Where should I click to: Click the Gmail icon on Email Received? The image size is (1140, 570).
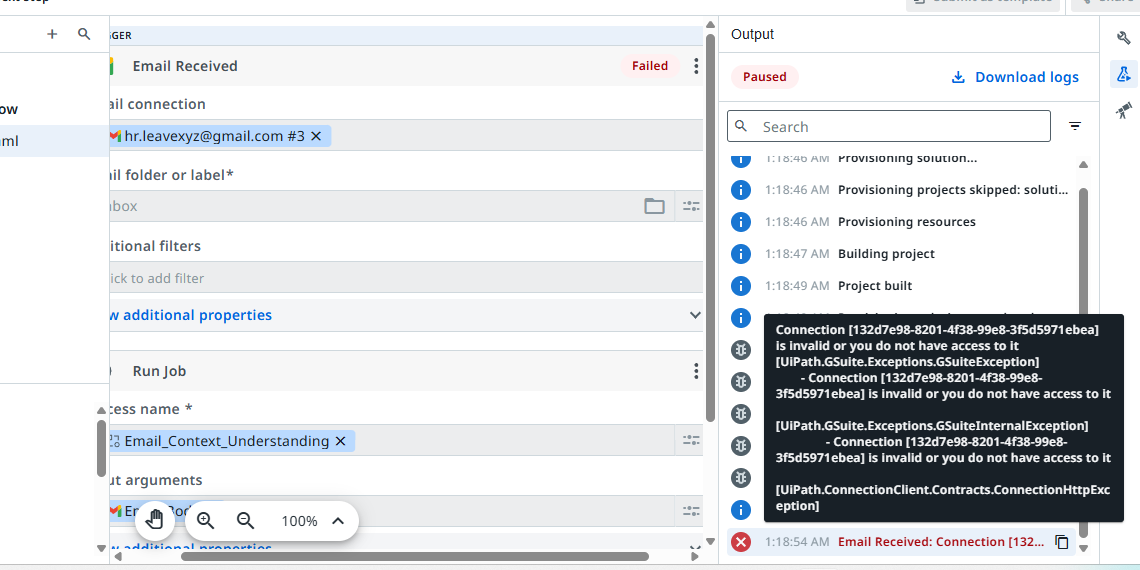tap(112, 66)
